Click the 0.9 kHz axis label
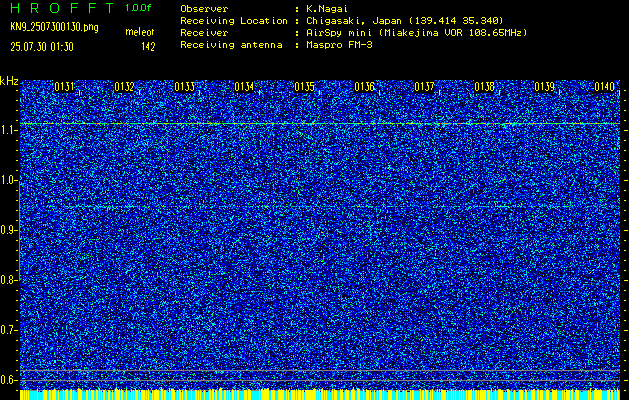The image size is (629, 400). (x=8, y=230)
